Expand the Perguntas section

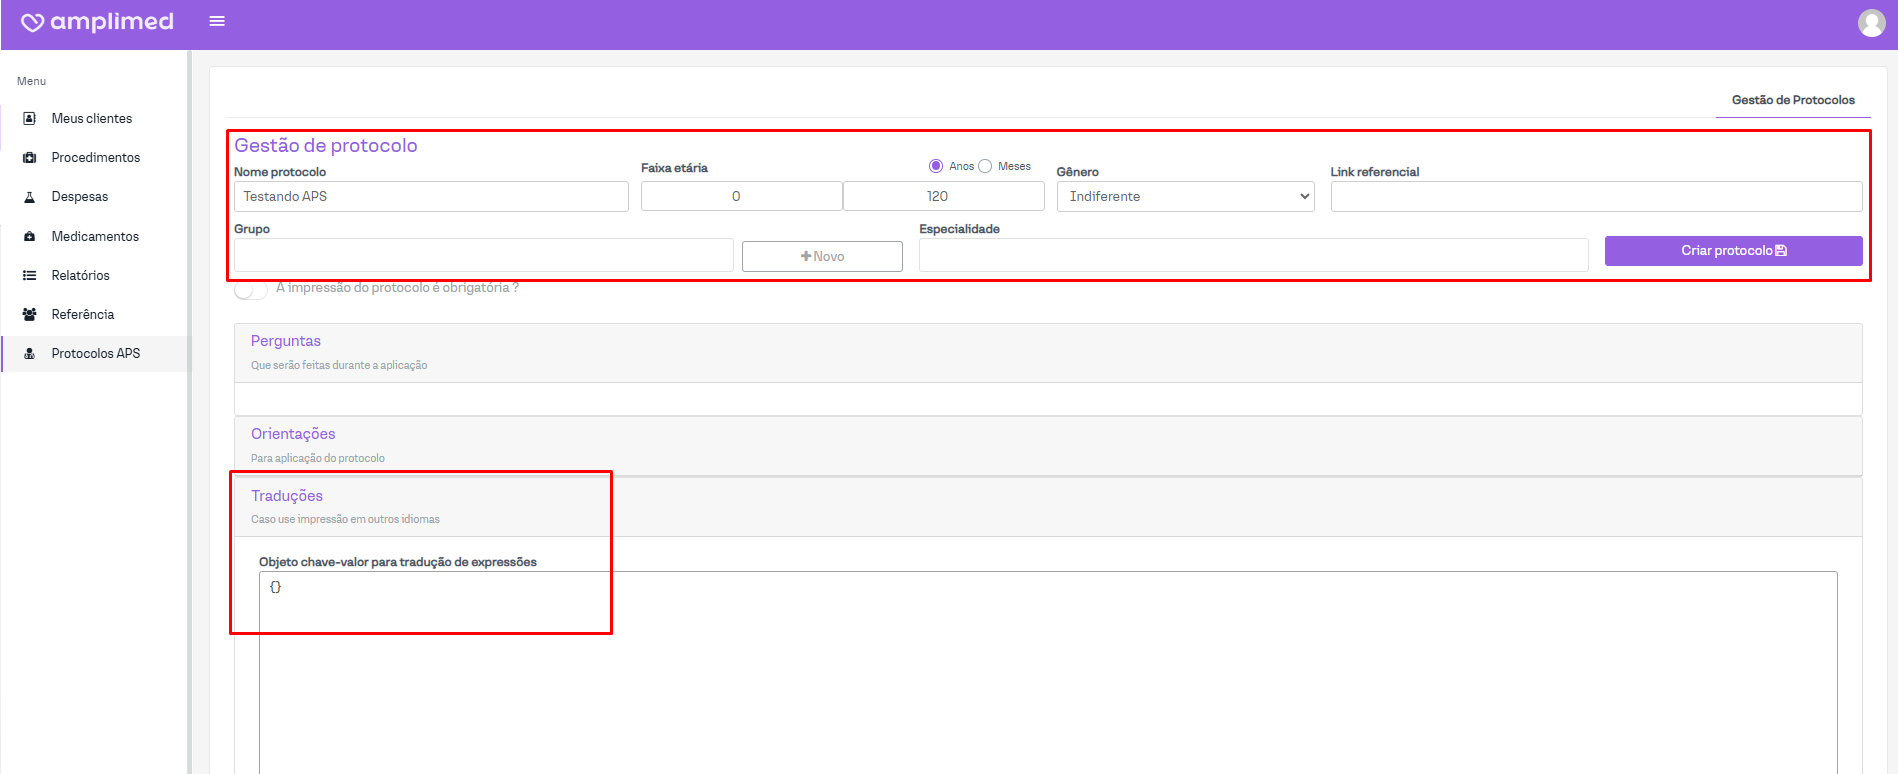(286, 341)
